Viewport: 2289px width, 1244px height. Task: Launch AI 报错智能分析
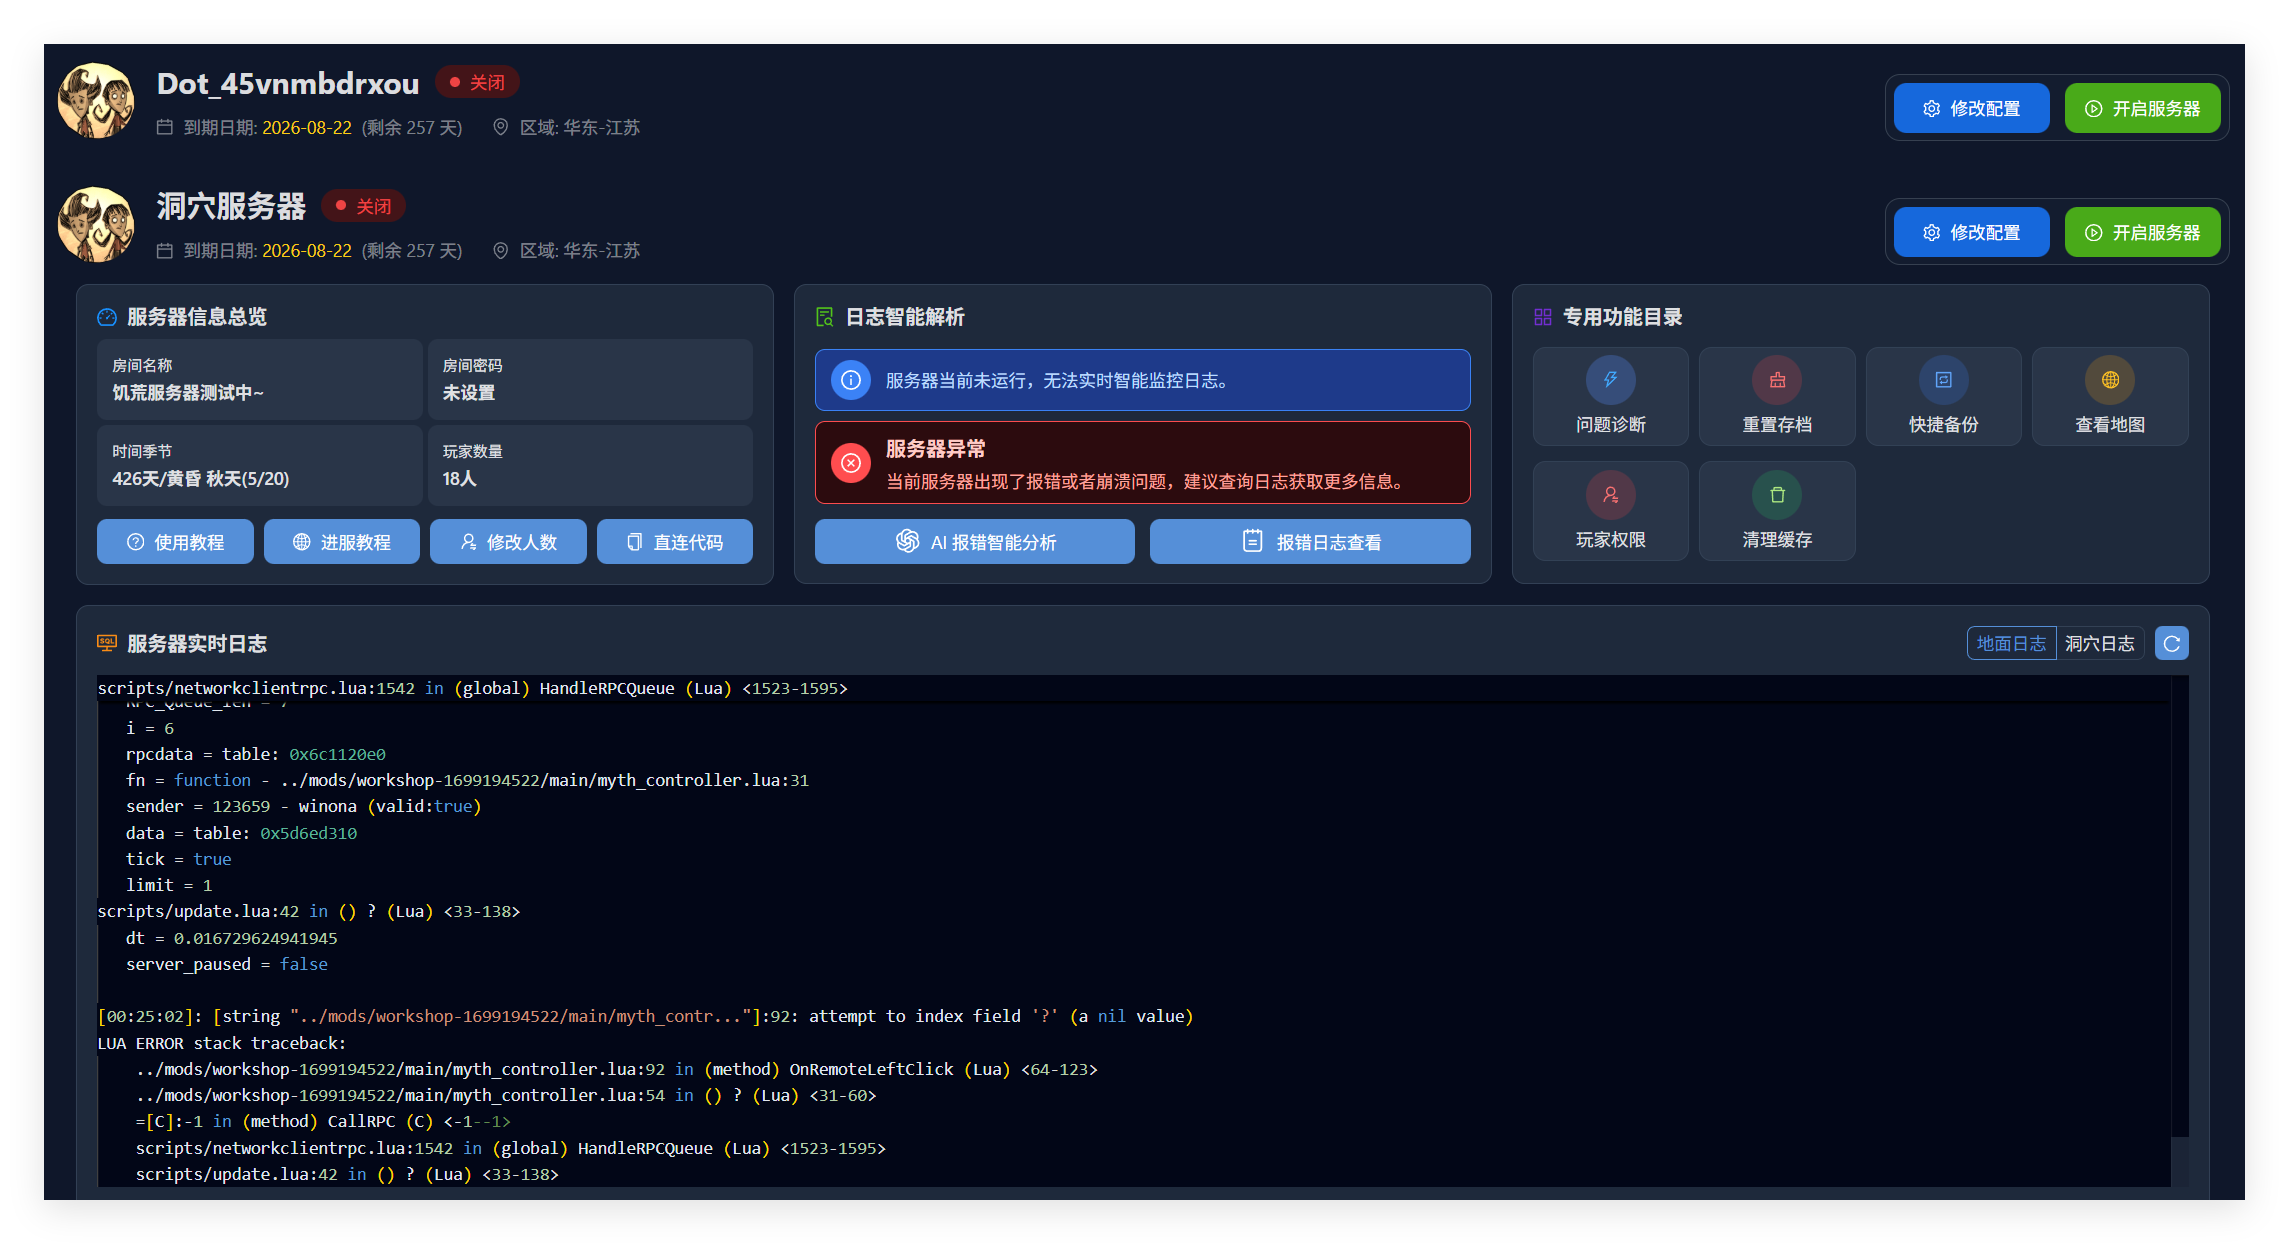(x=974, y=542)
